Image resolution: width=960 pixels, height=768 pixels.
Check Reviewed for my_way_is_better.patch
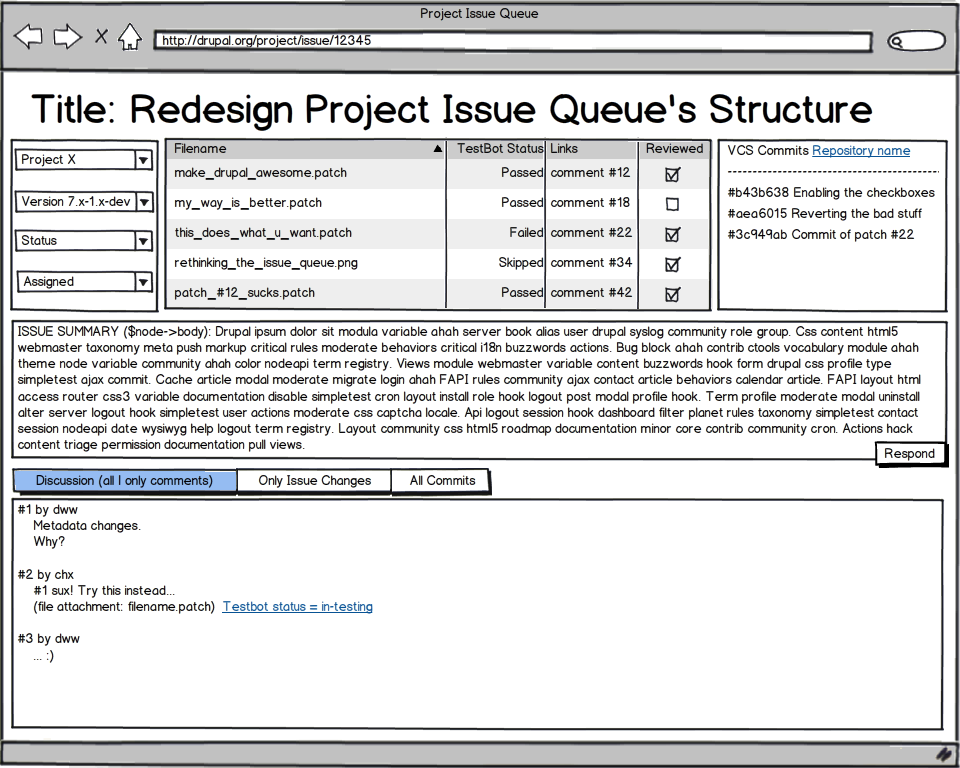(672, 204)
